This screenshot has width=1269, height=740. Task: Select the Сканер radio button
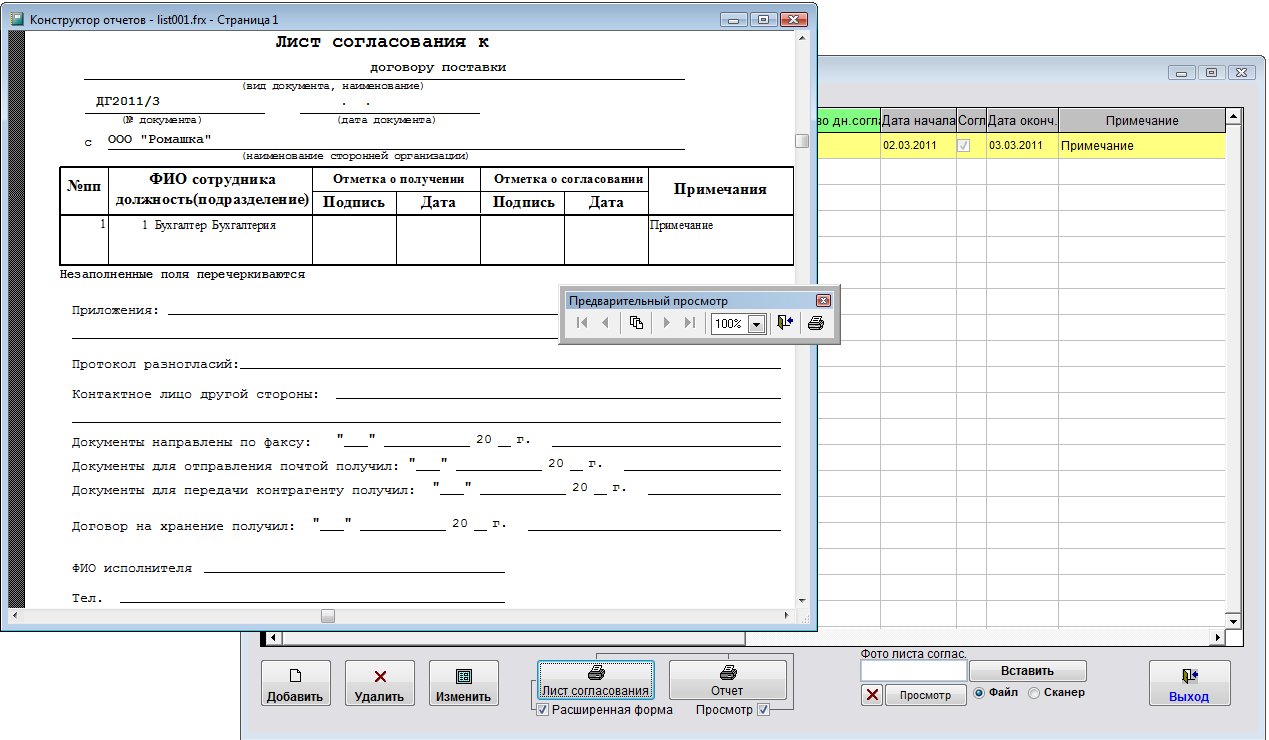(x=1034, y=692)
